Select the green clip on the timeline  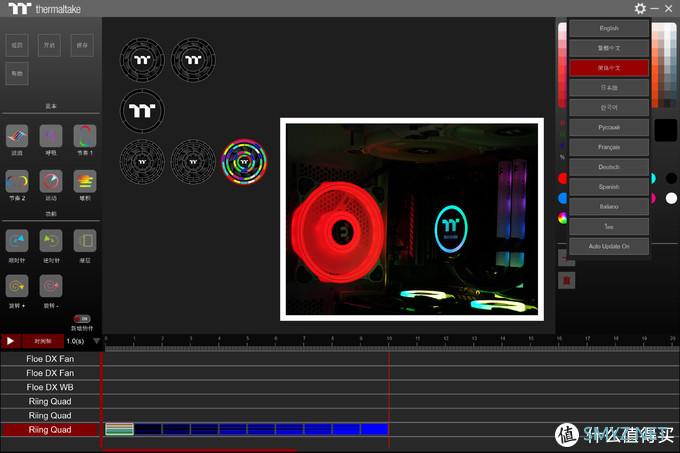click(119, 429)
